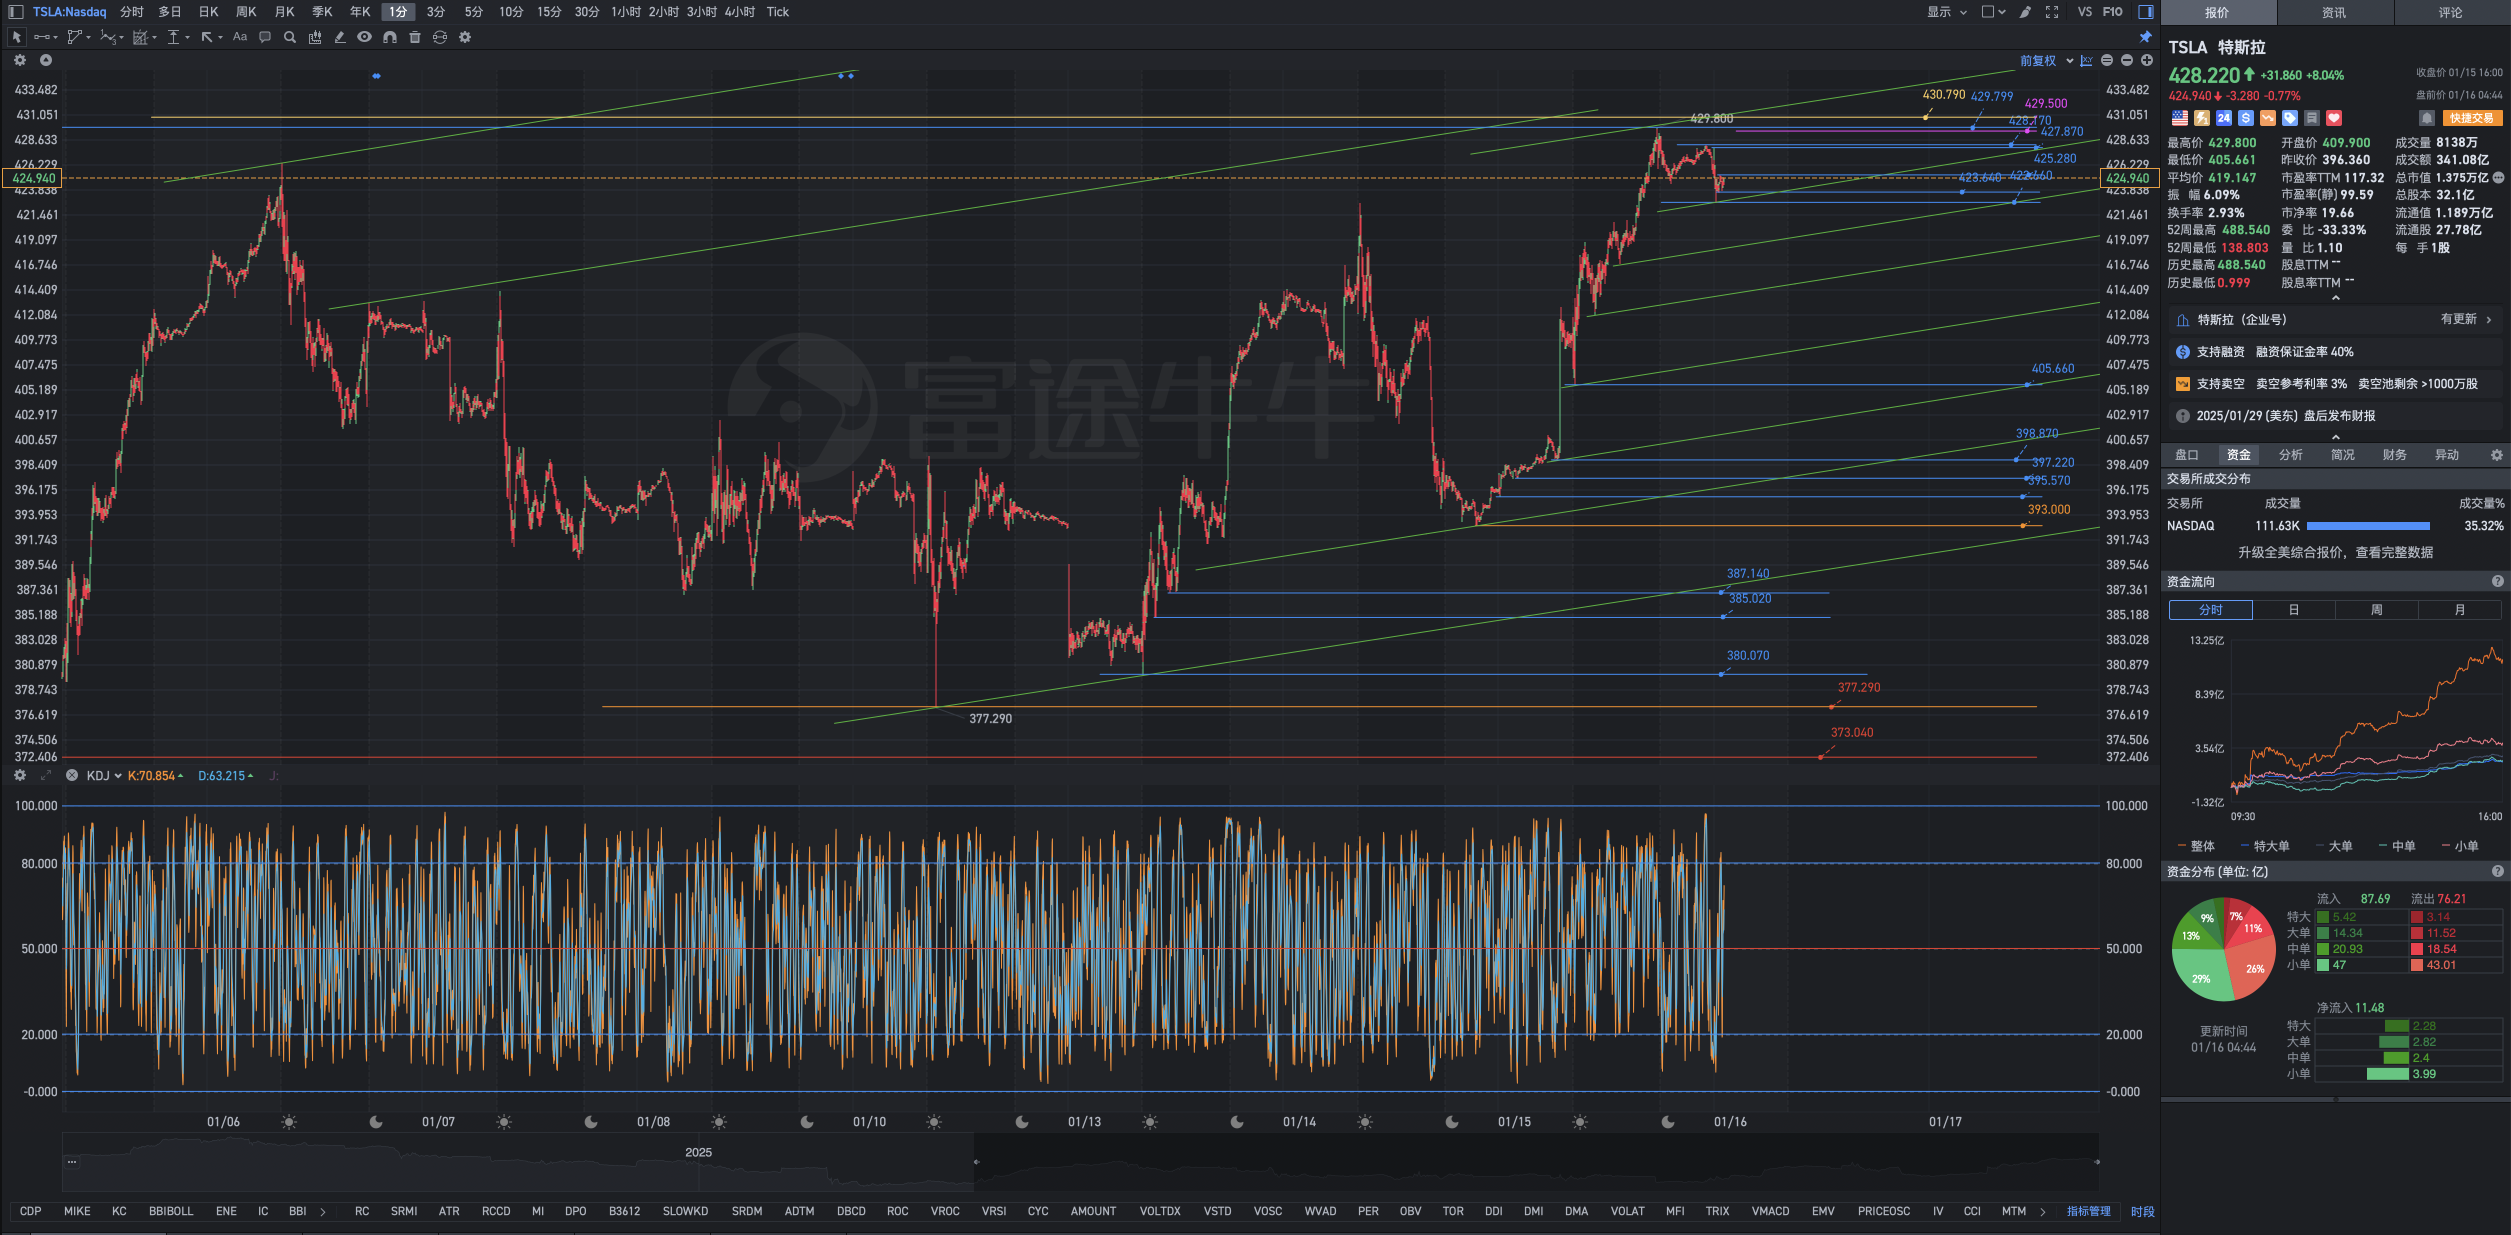
Task: Click the blue pin icon
Action: click(x=2145, y=37)
